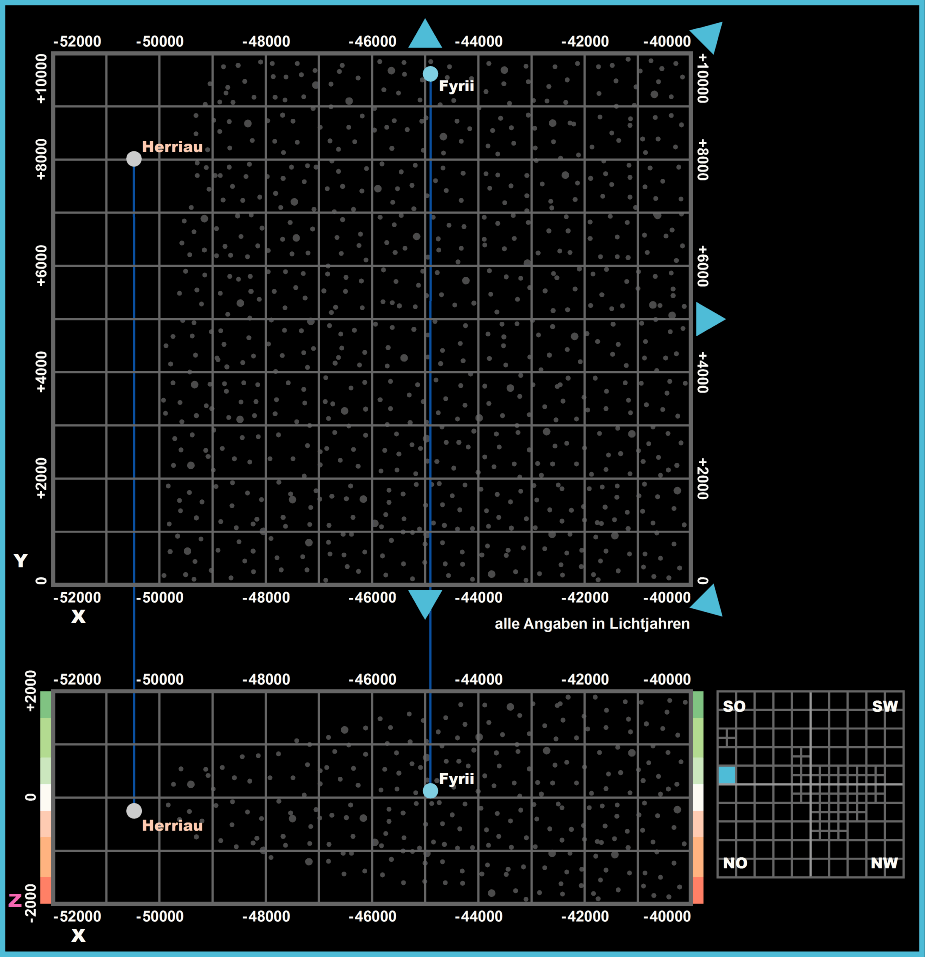The height and width of the screenshot is (957, 925).
Task: Click the downward navigation arrow below the map
Action: coord(425,602)
